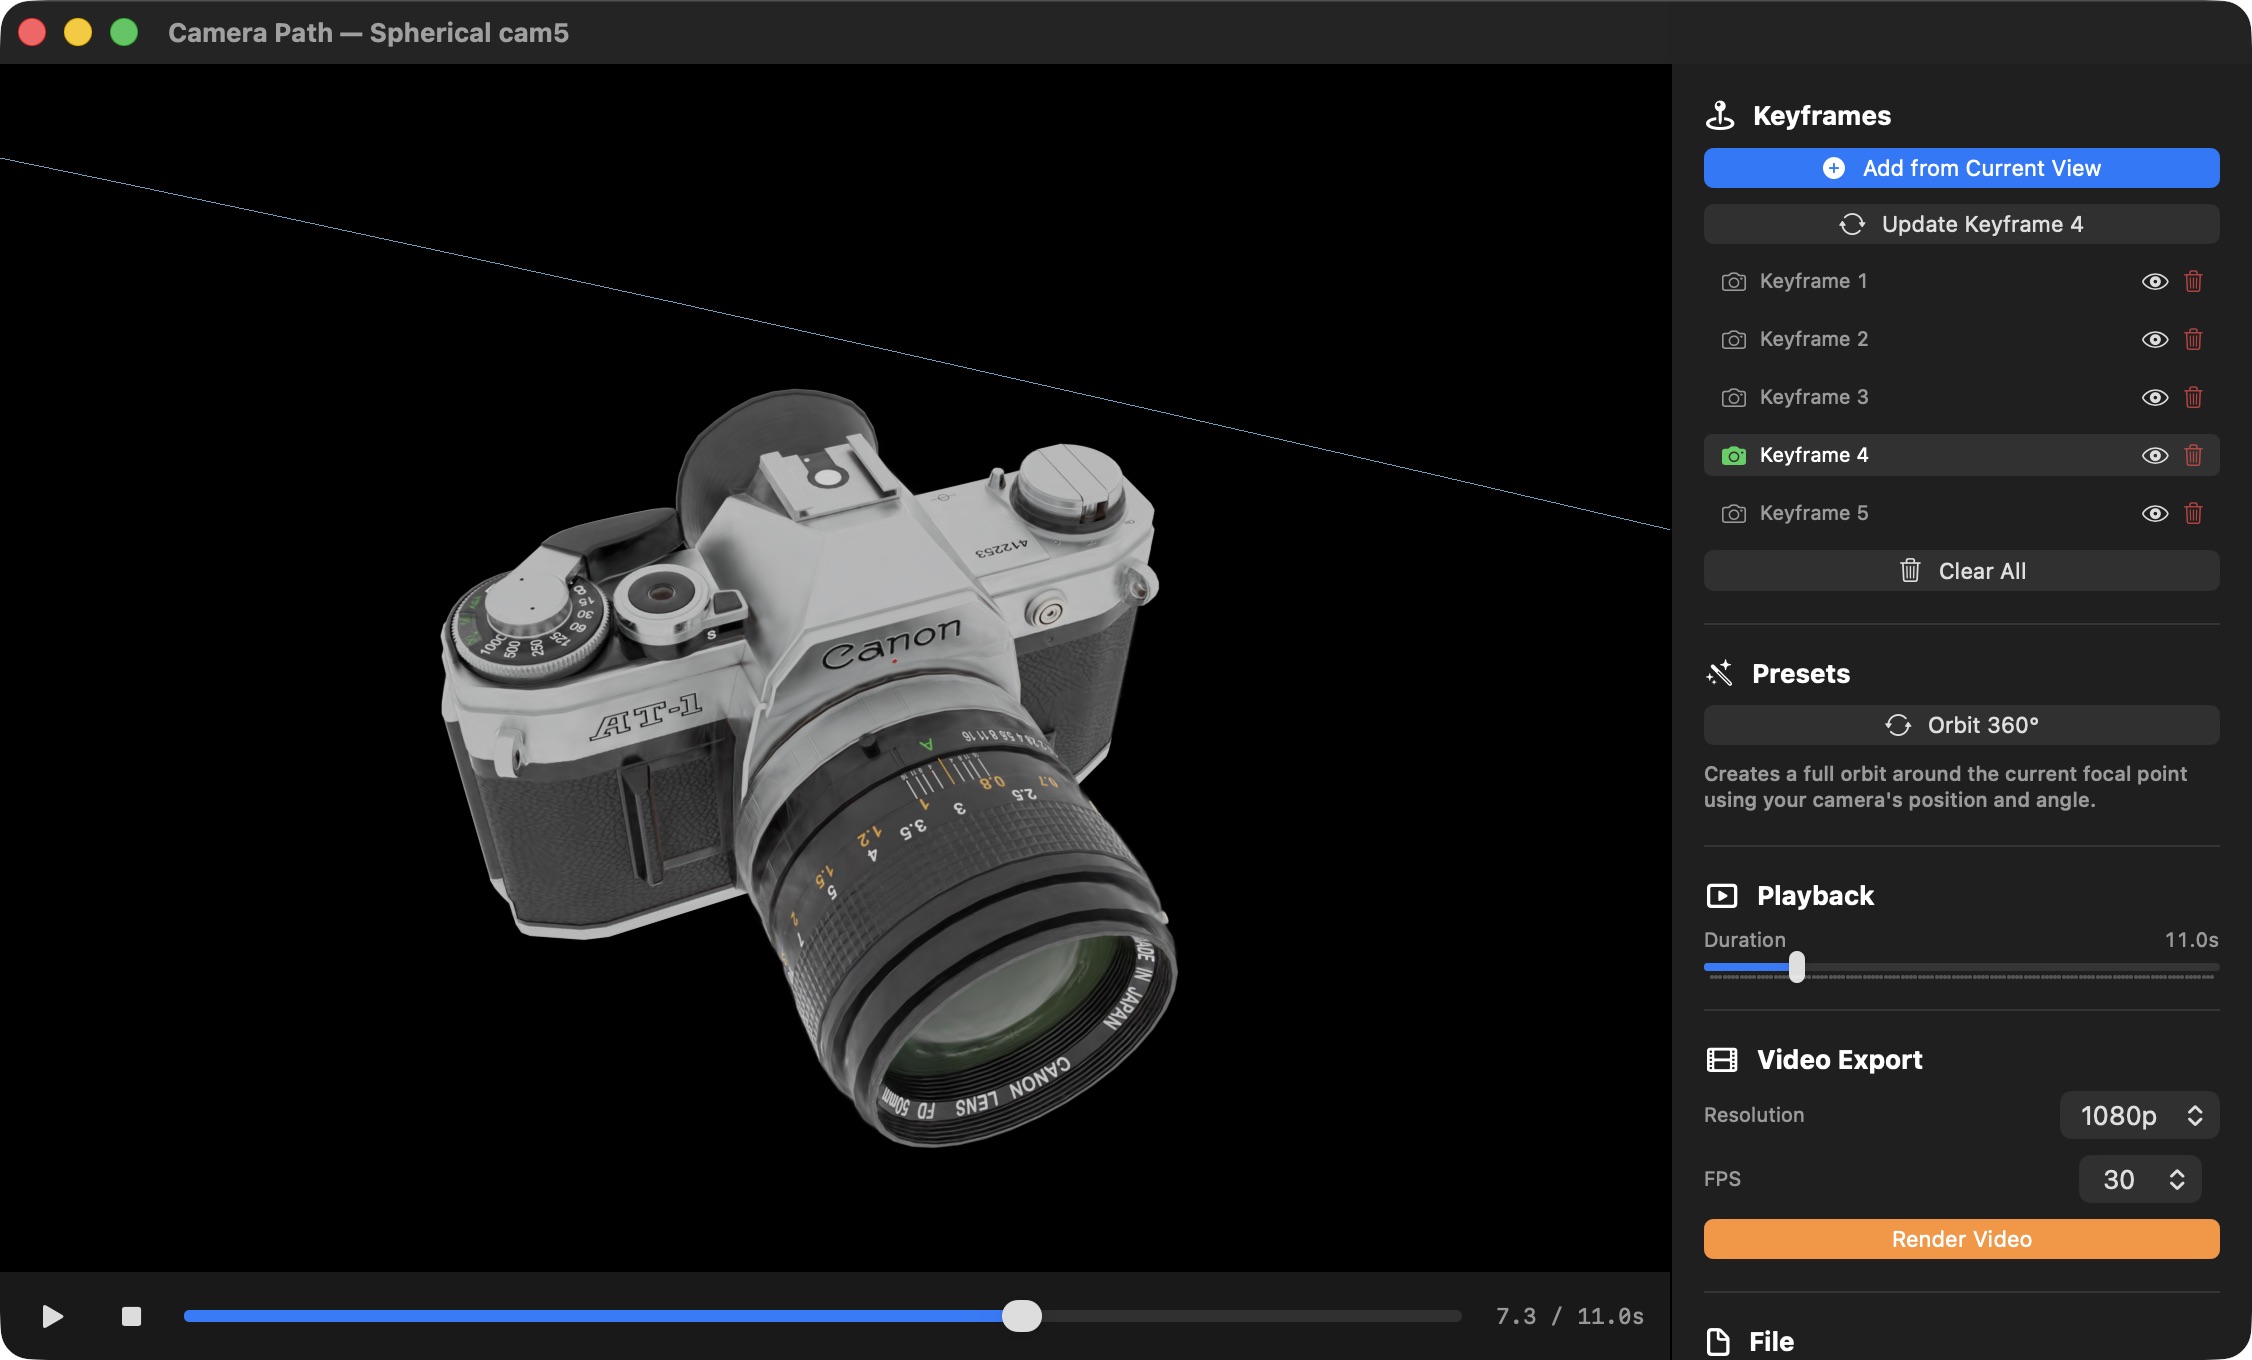The height and width of the screenshot is (1360, 2252).
Task: Toggle the eye icon on Keyframe 5
Action: 2154,513
